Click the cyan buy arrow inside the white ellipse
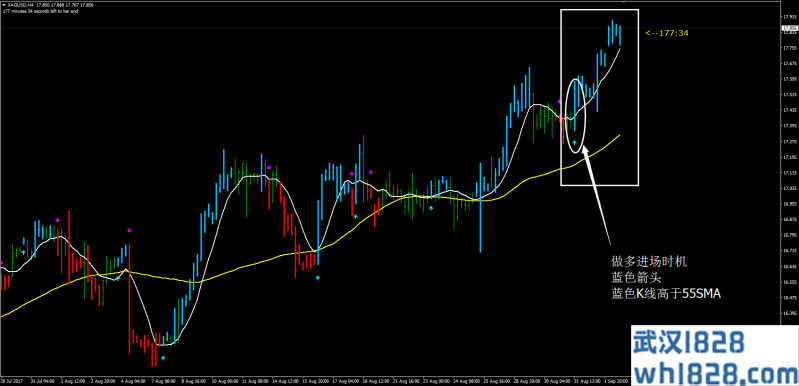 point(575,143)
